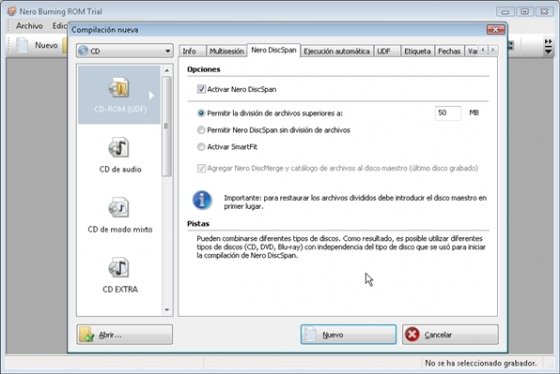Select the CD EXTRA compilation icon
560x374 pixels.
(x=119, y=268)
